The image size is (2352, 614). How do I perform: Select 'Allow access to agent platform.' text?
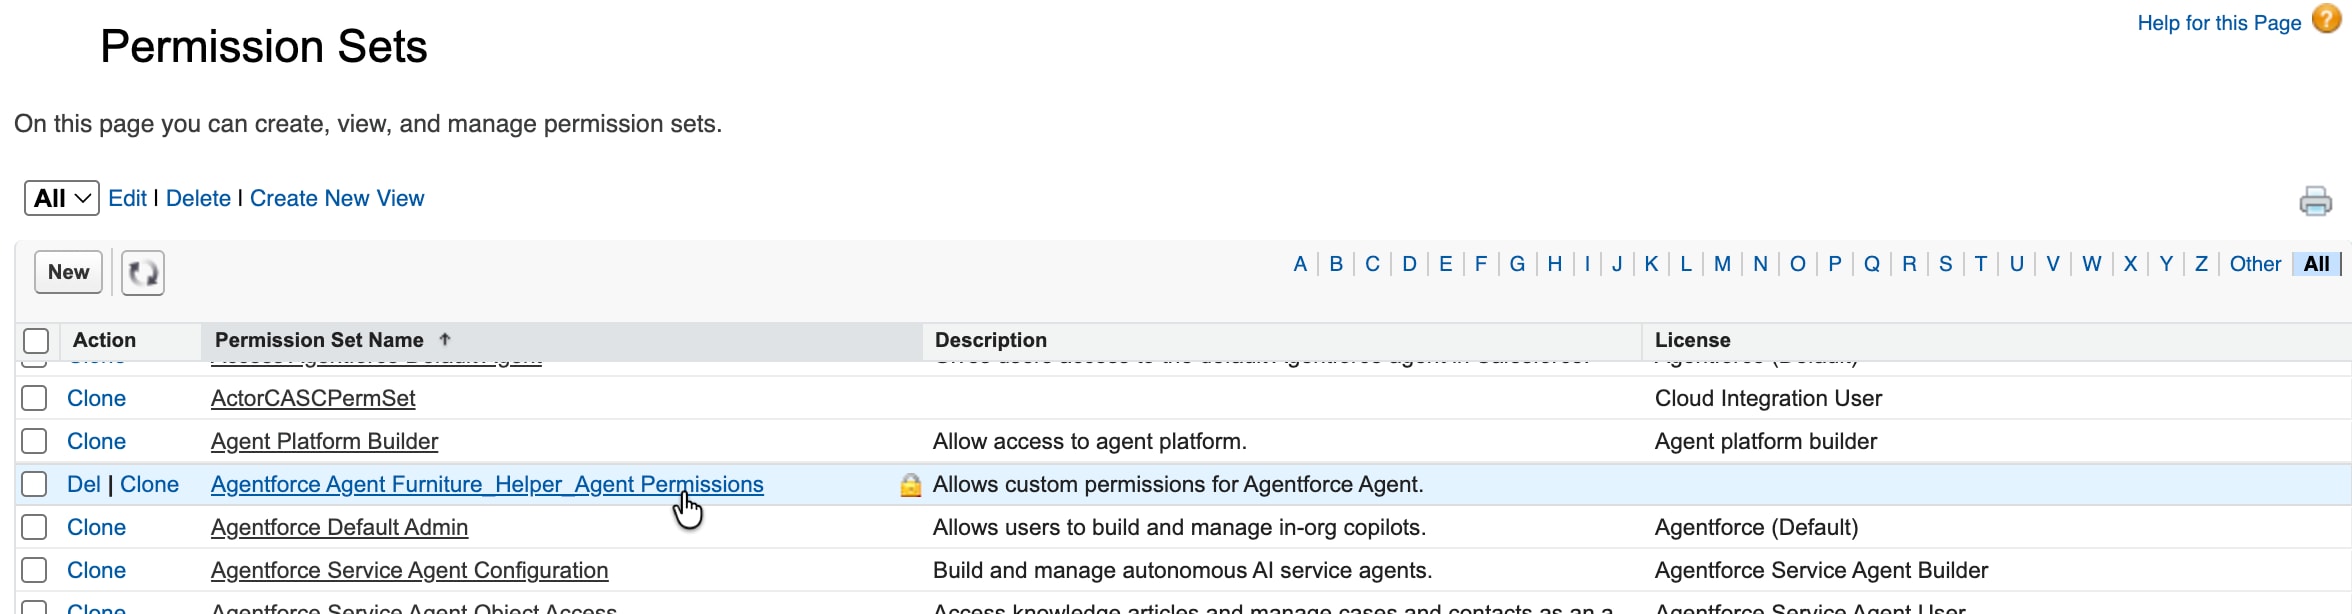click(x=1090, y=441)
